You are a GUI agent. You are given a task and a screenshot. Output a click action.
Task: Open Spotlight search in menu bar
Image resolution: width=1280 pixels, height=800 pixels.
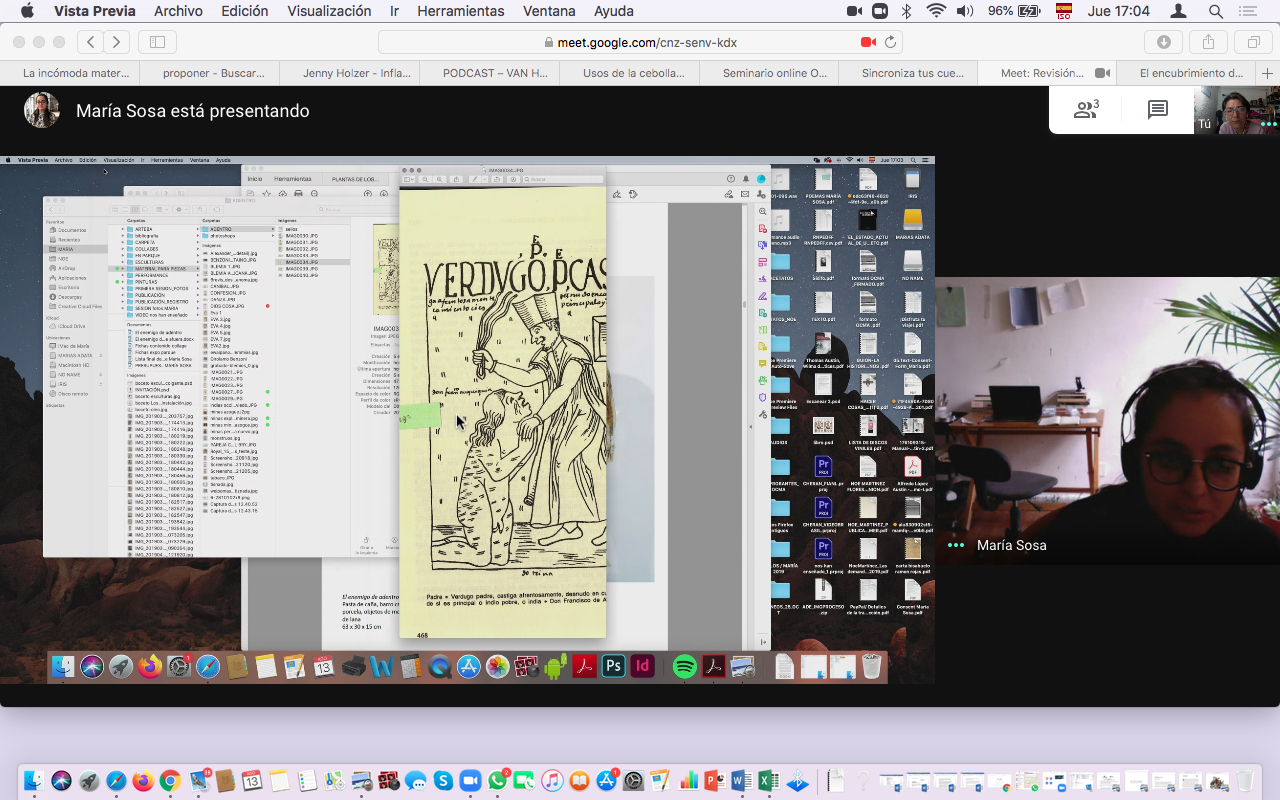tap(1216, 11)
